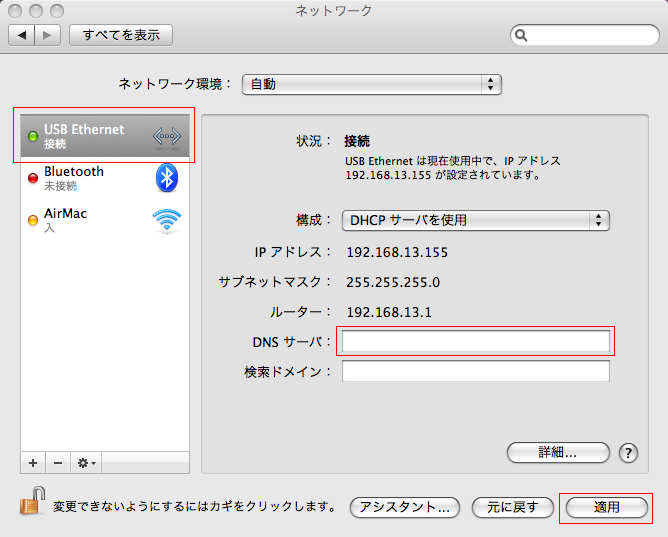This screenshot has width=668, height=537.
Task: Click the third zoom window button
Action: 57,11
